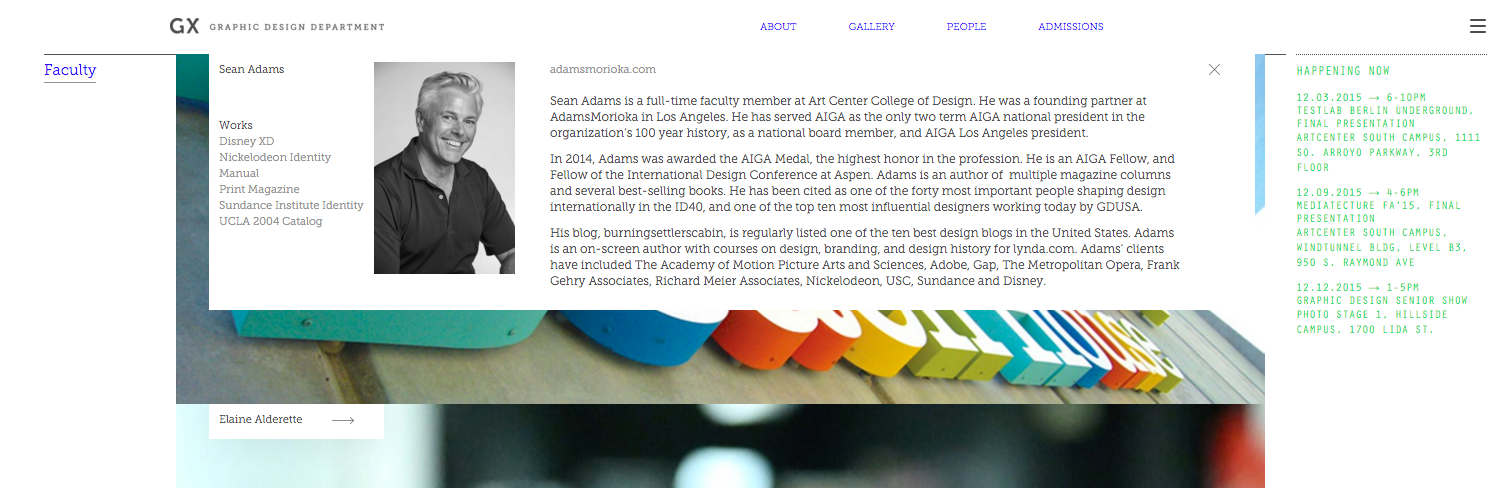Open the About menu
The image size is (1511, 488).
[778, 27]
